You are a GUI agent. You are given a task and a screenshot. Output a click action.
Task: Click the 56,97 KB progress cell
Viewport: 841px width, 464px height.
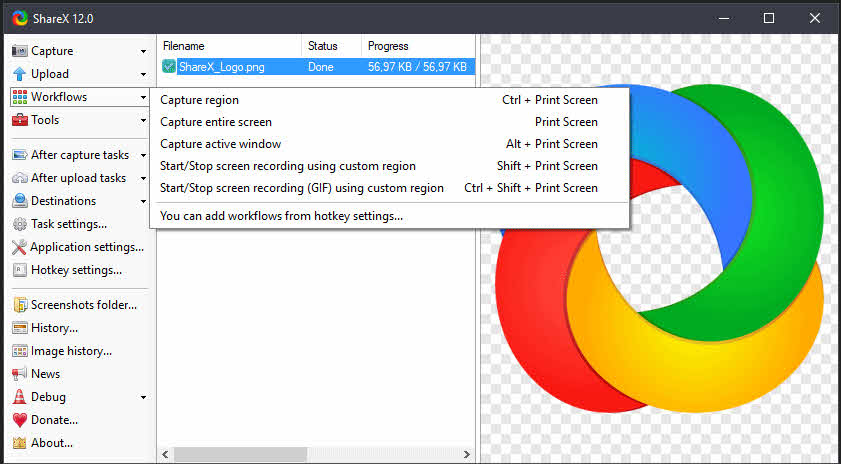point(417,67)
